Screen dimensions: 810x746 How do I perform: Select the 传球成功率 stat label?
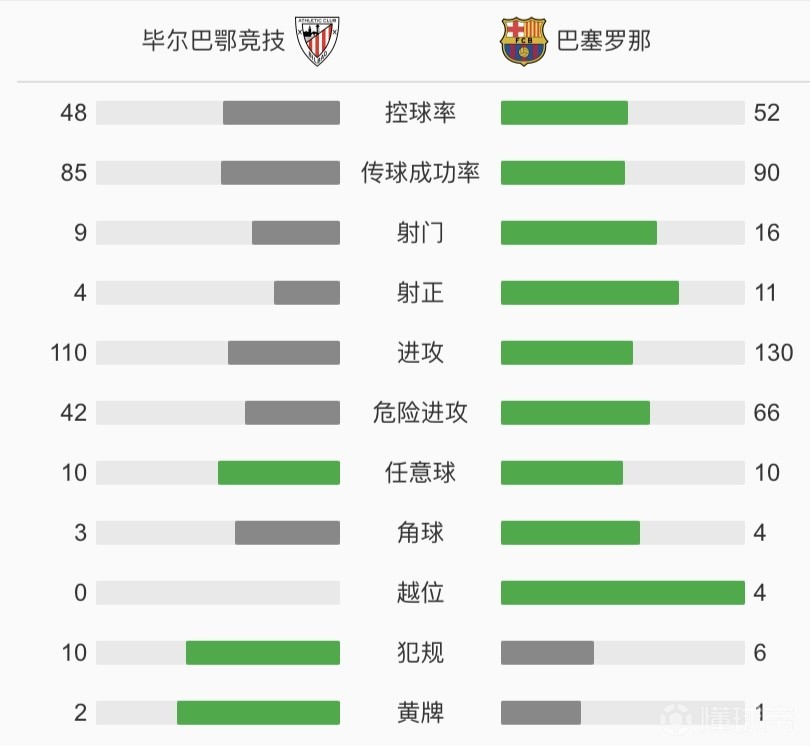[420, 173]
